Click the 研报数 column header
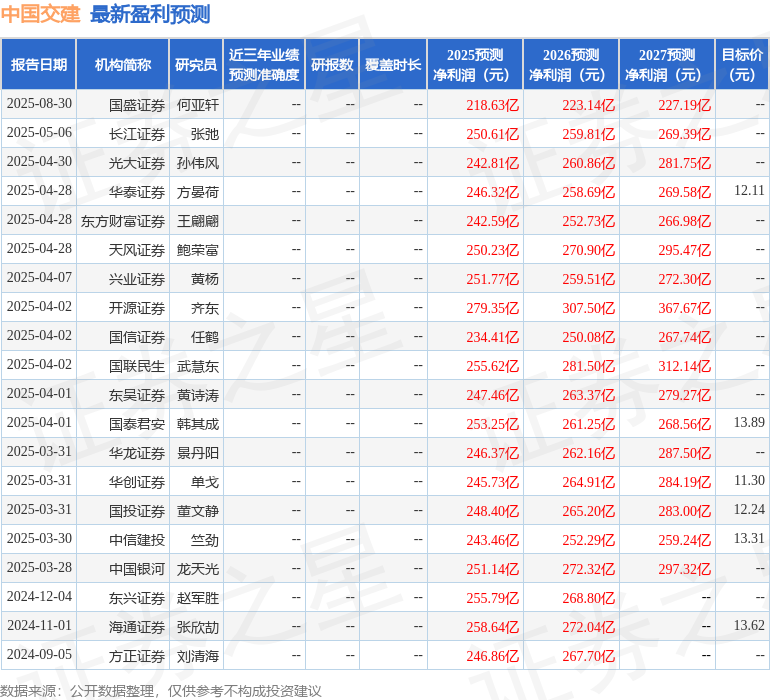 click(331, 64)
